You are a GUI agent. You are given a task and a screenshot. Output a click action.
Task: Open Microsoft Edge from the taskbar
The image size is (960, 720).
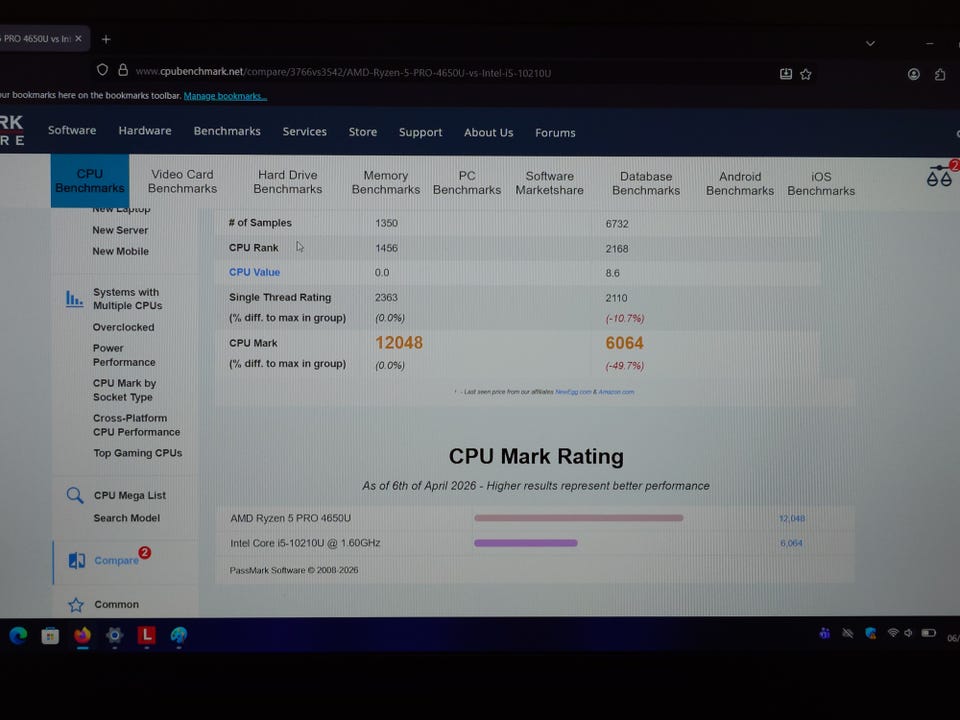tap(18, 636)
